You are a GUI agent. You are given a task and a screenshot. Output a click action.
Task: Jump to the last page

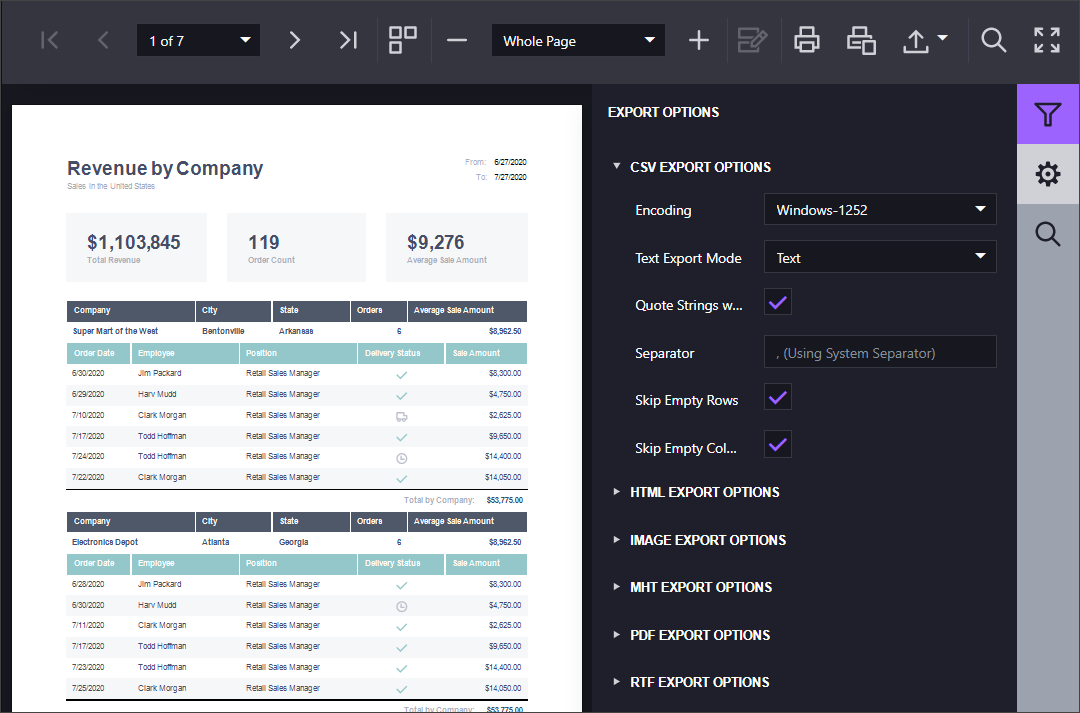point(349,41)
